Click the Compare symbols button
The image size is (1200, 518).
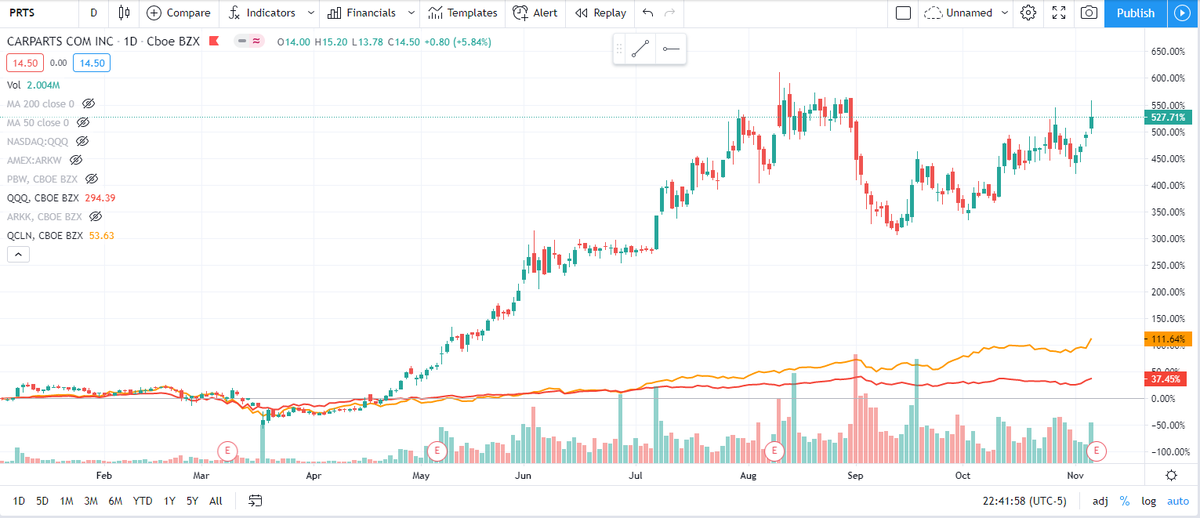(178, 13)
